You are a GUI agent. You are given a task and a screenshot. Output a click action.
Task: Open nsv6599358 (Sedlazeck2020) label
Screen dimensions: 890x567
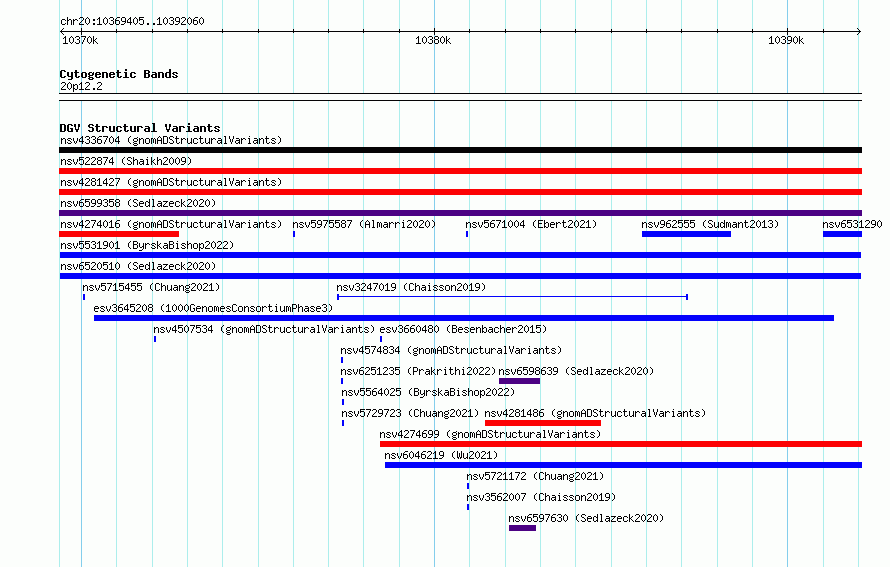(138, 203)
